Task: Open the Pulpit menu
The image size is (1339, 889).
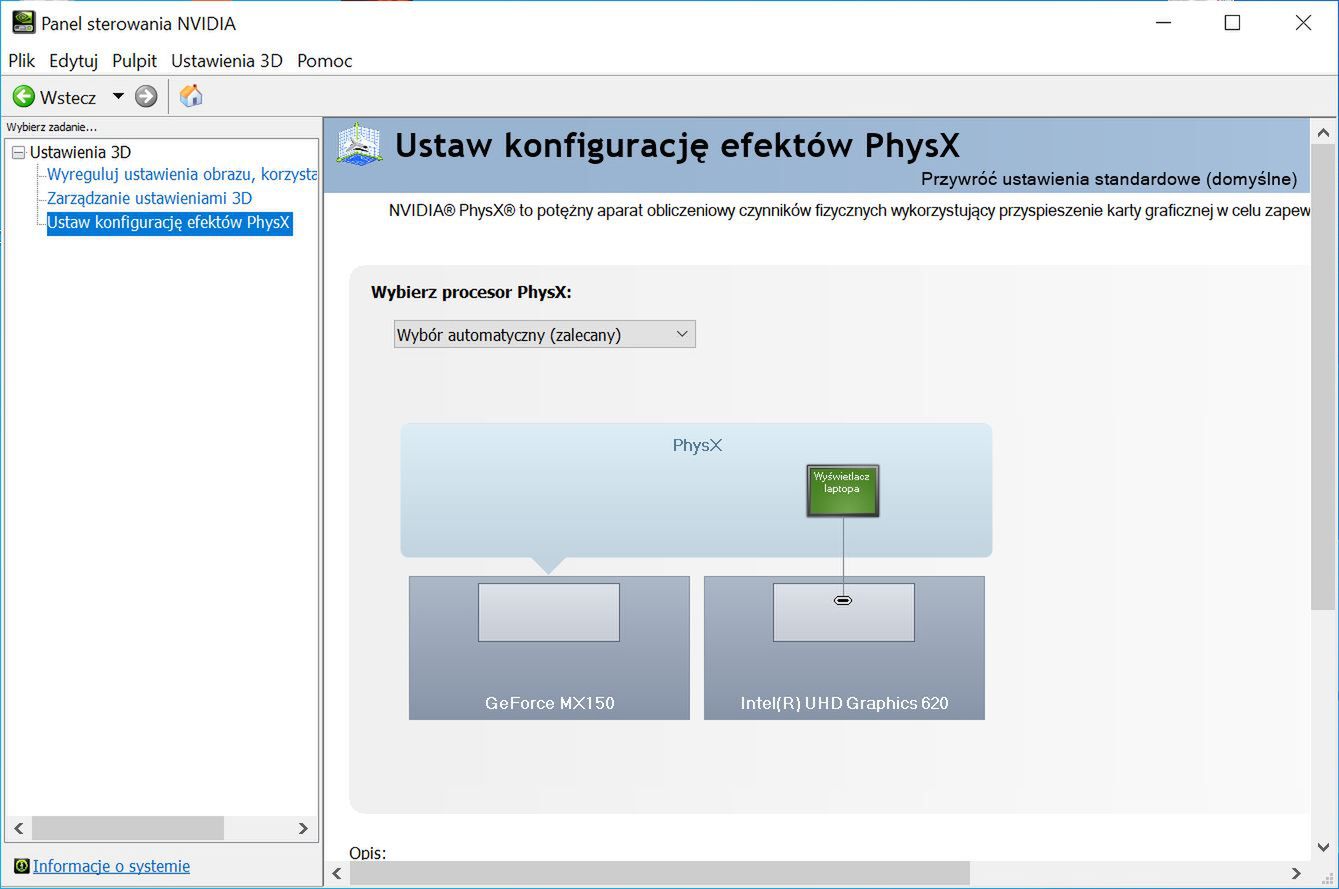Action: coord(134,61)
